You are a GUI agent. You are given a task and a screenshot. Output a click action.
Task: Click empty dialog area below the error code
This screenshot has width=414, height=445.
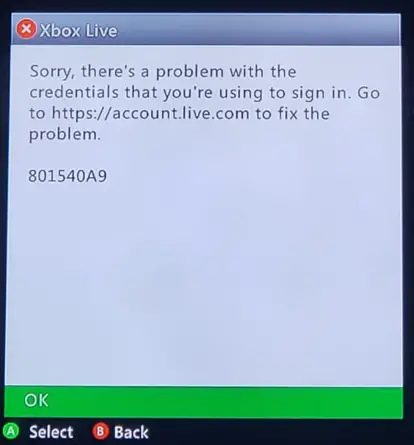click(x=203, y=283)
